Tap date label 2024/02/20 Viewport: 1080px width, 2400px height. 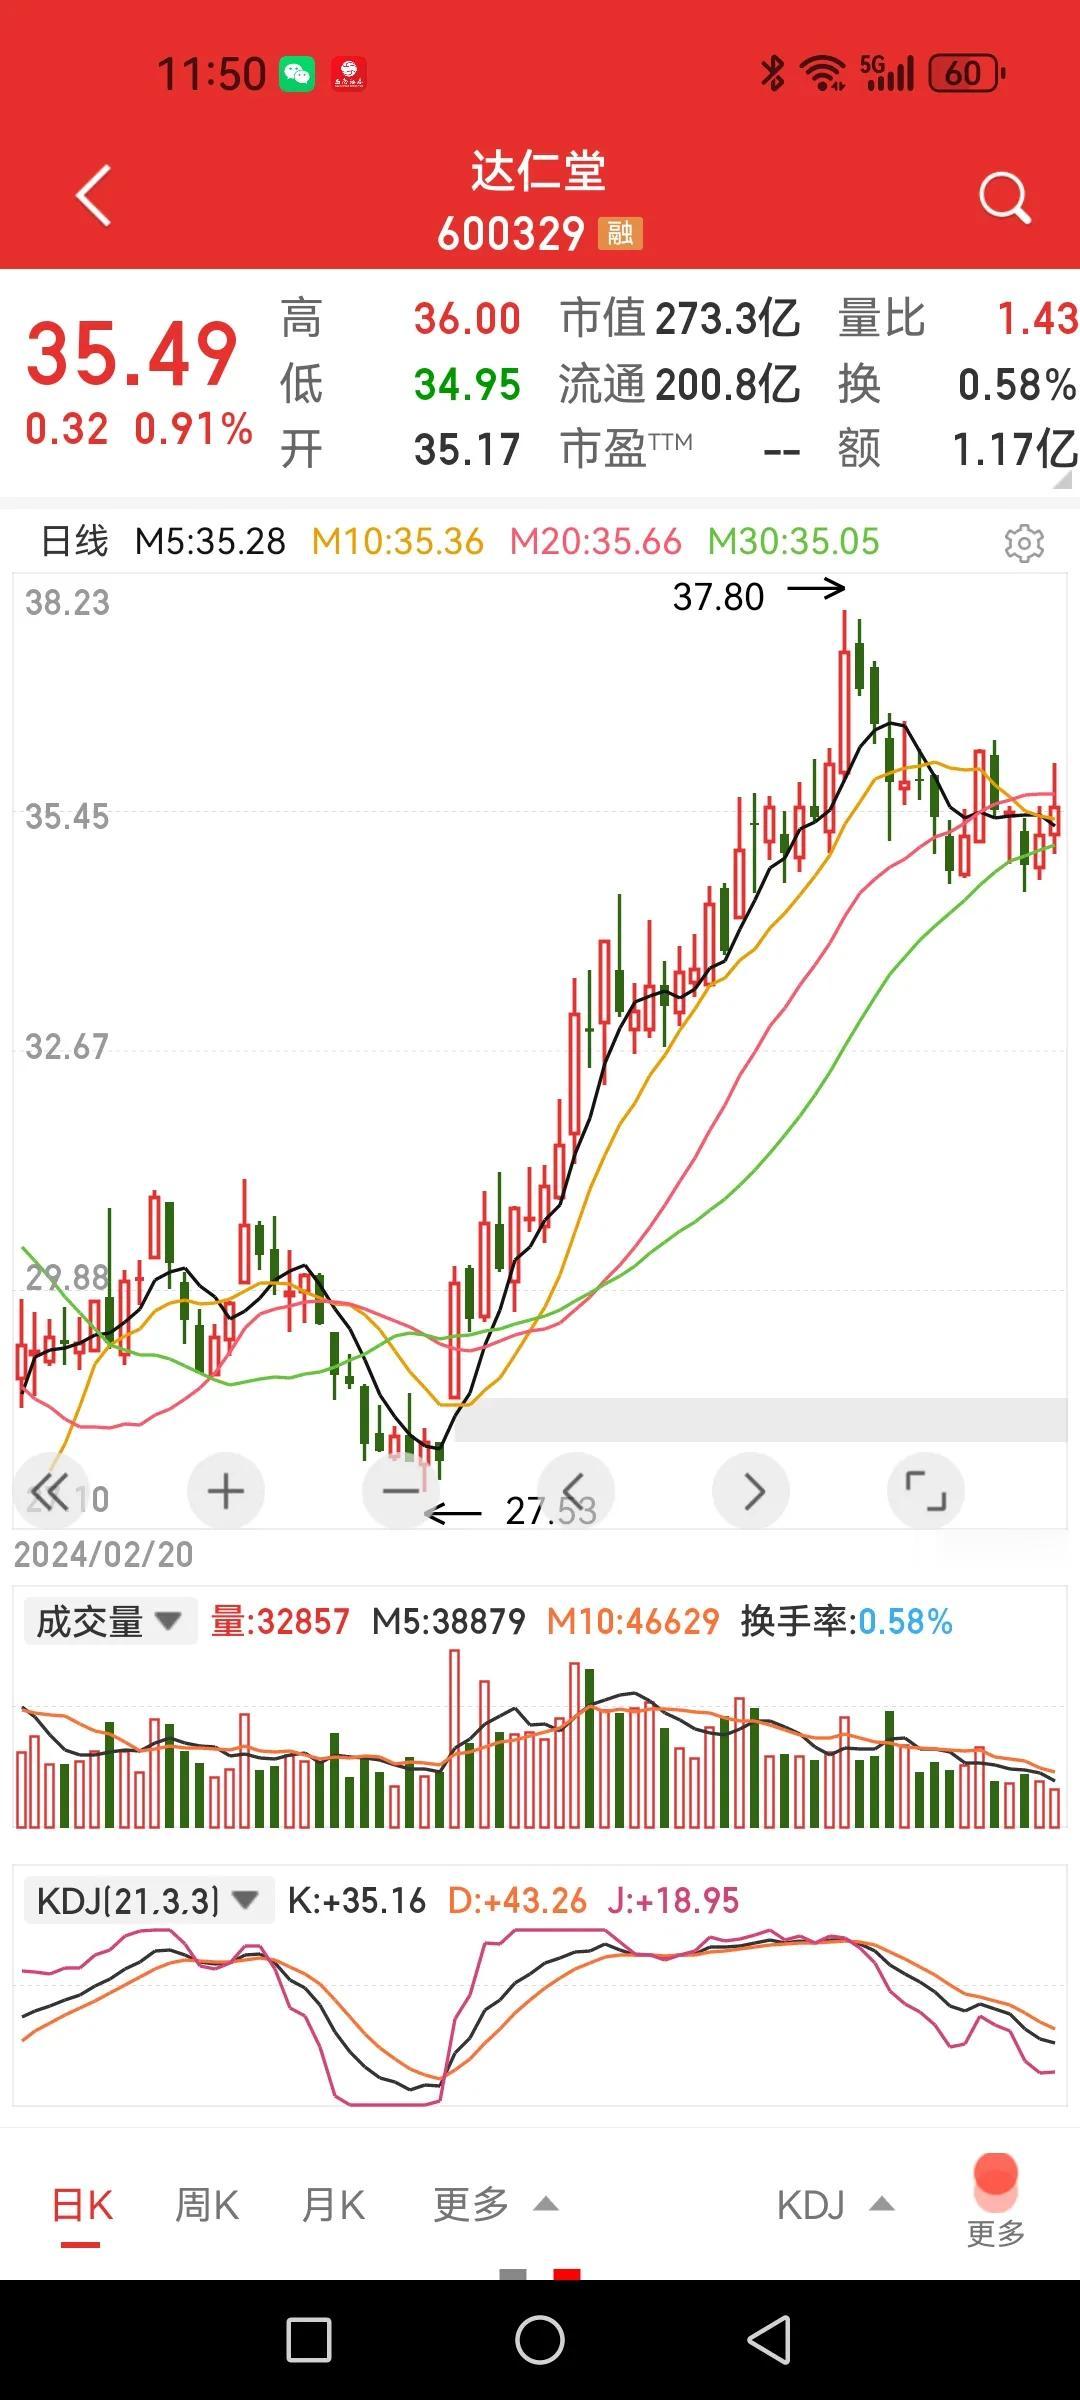point(104,1554)
